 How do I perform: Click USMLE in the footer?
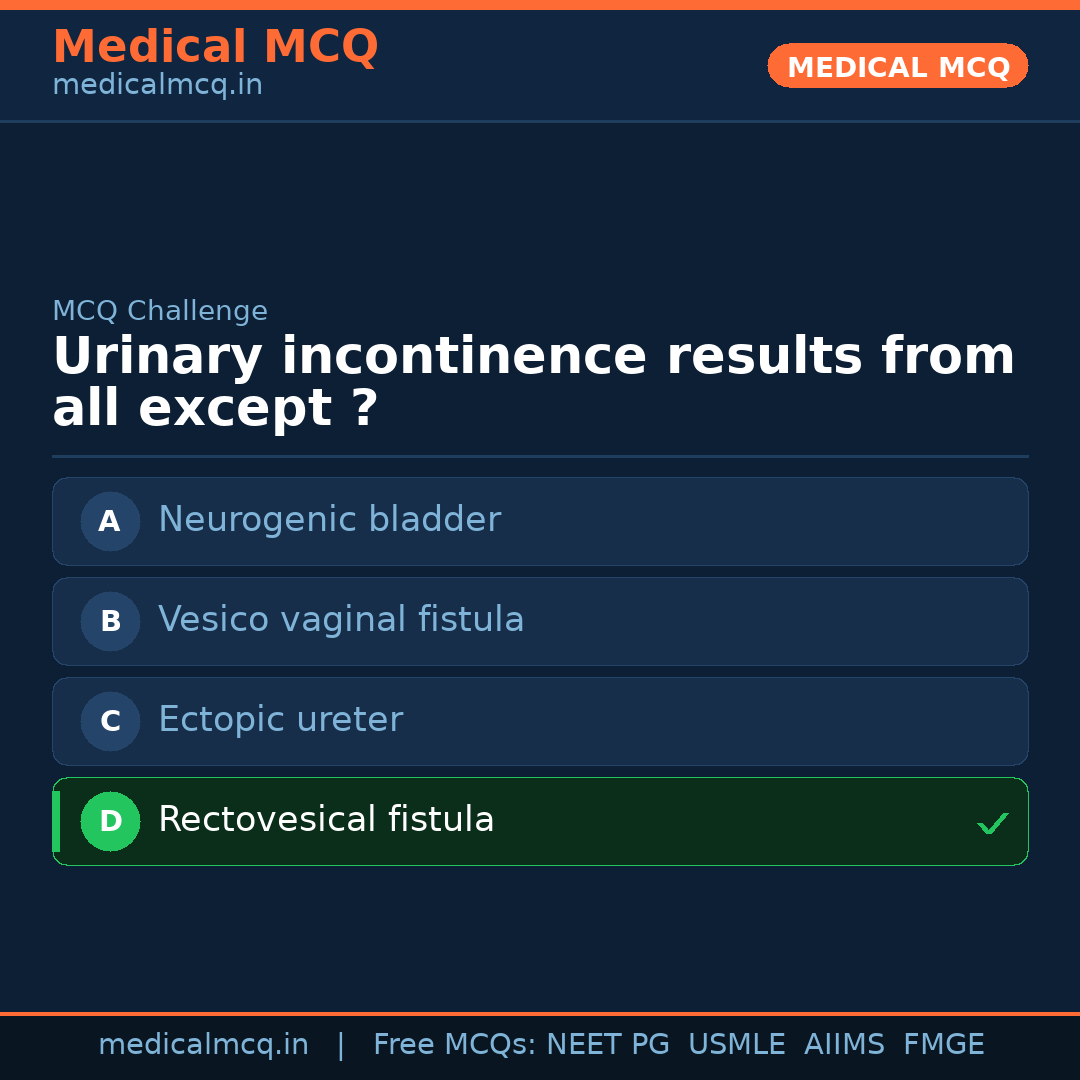coord(736,1045)
